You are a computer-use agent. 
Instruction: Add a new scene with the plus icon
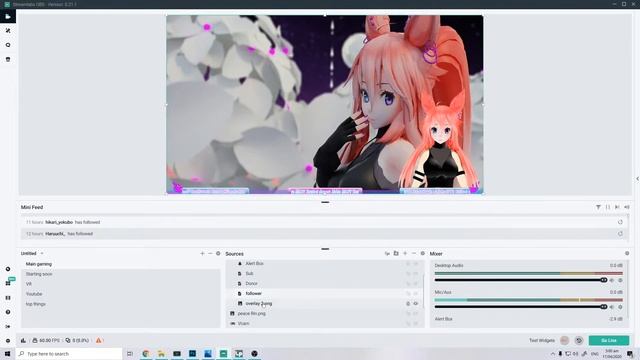click(202, 253)
